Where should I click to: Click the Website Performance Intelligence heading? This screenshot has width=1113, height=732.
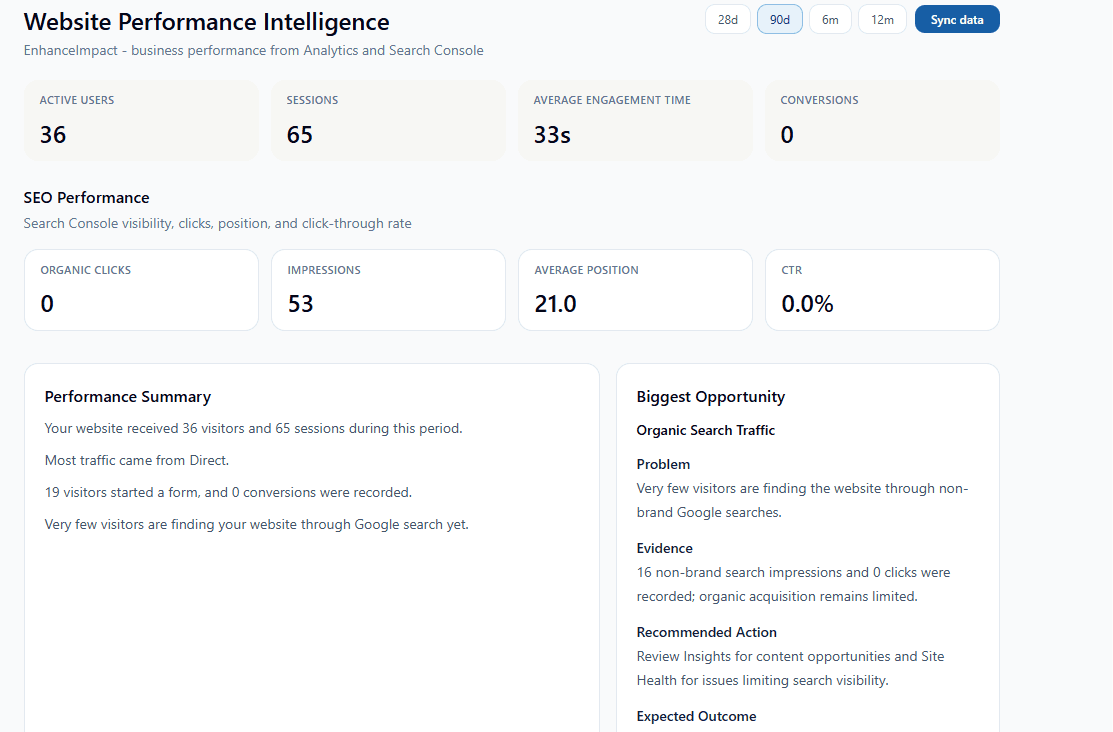pos(207,22)
